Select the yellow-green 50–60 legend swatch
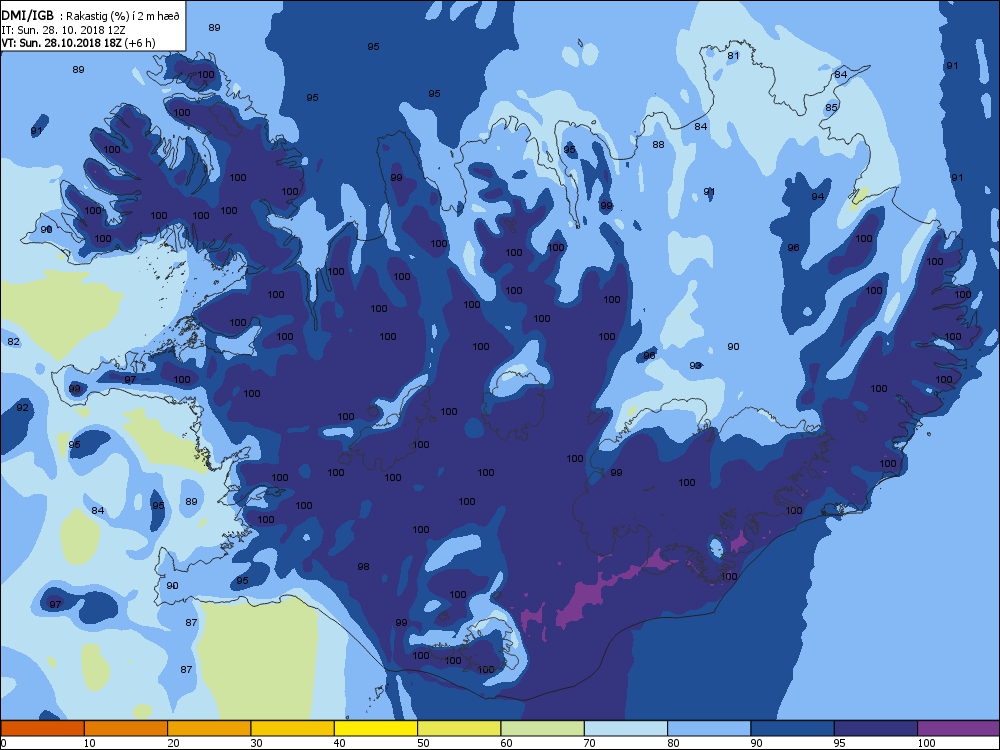The height and width of the screenshot is (750, 1000). pos(459,728)
